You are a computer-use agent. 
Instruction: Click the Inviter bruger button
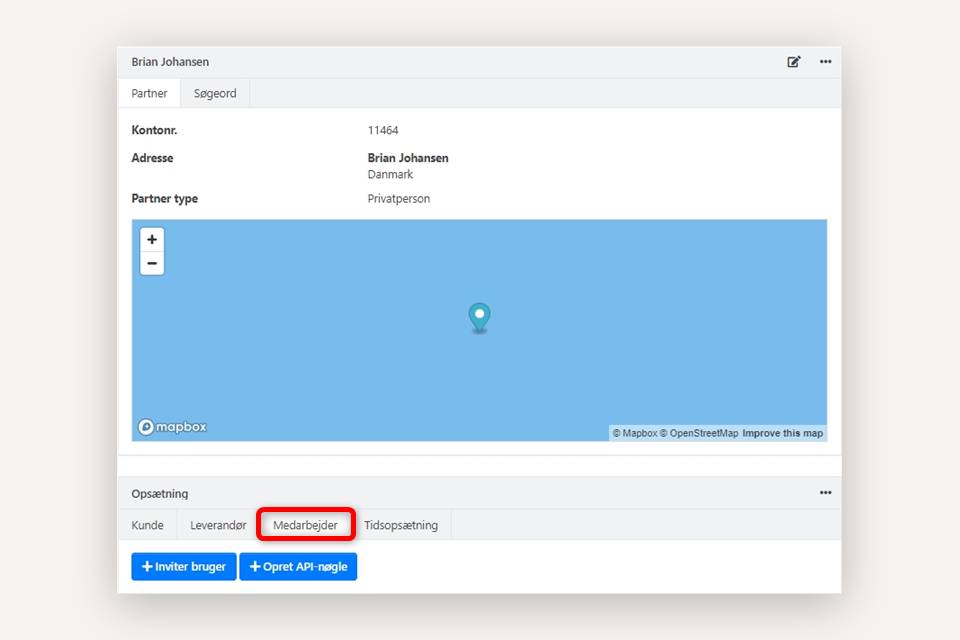pos(184,567)
